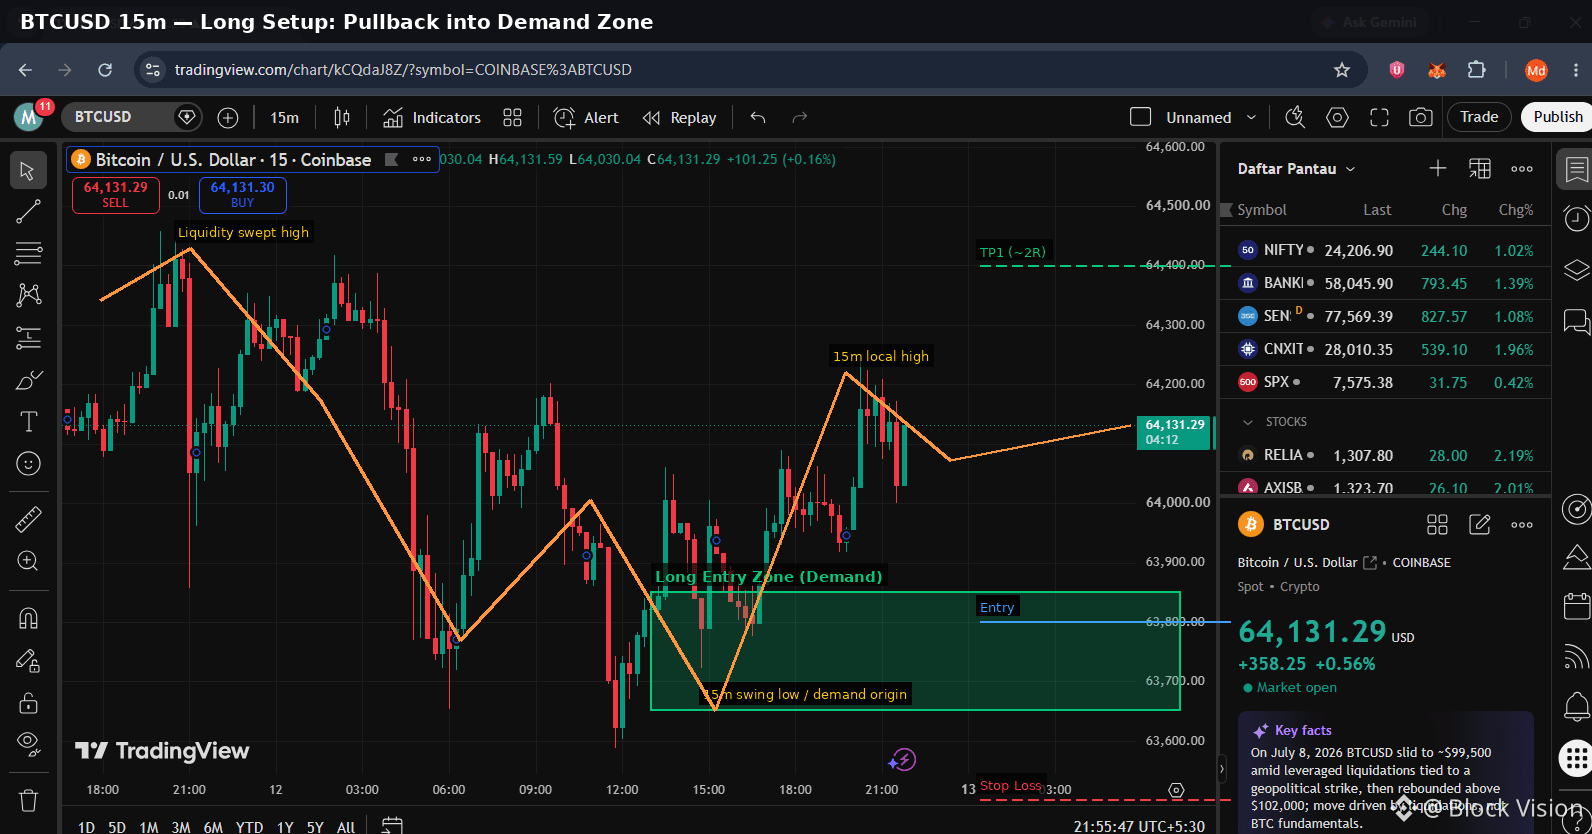Bookmark this page with the star icon

click(1342, 70)
